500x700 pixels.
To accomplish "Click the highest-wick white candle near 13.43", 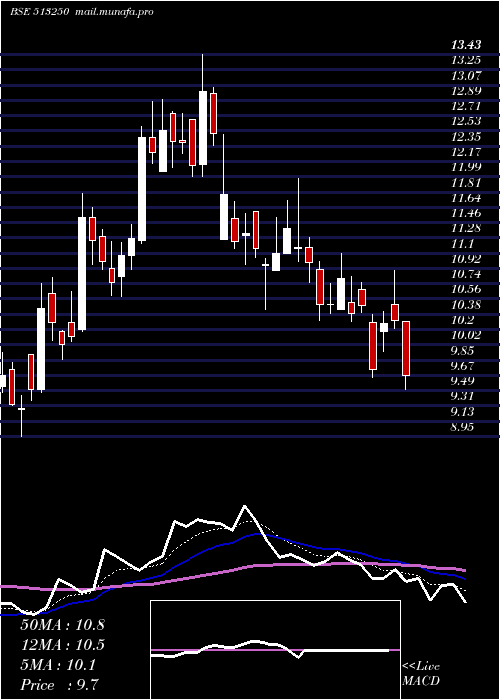I will click(x=203, y=128).
